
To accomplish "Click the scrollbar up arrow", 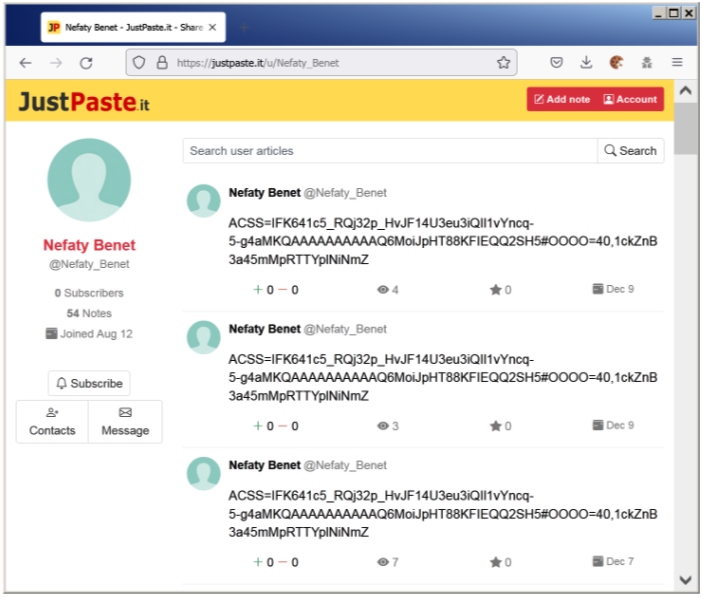I will pos(685,91).
